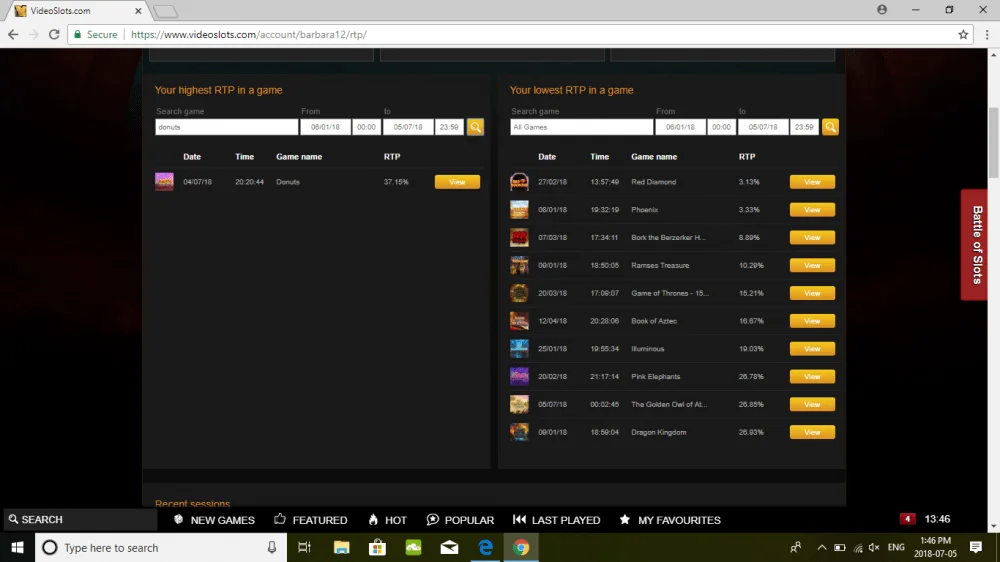Click the red notification badge icon

pyautogui.click(x=908, y=519)
